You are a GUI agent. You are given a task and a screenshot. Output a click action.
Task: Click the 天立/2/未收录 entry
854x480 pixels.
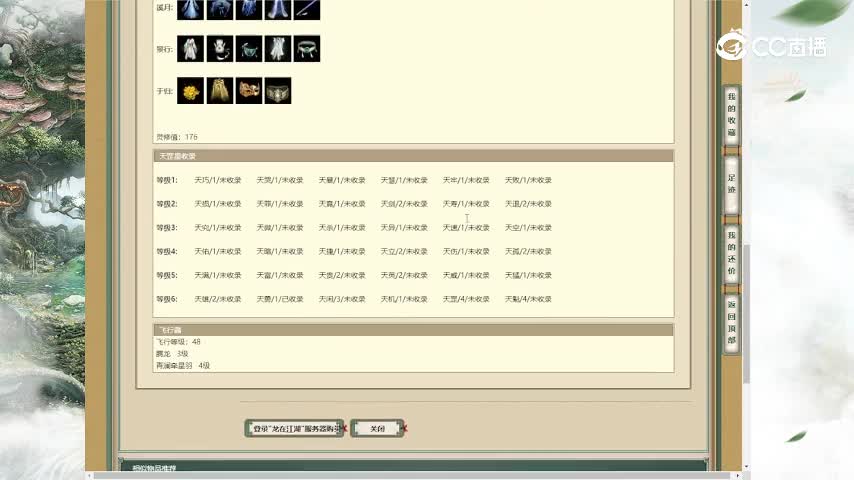coord(404,251)
